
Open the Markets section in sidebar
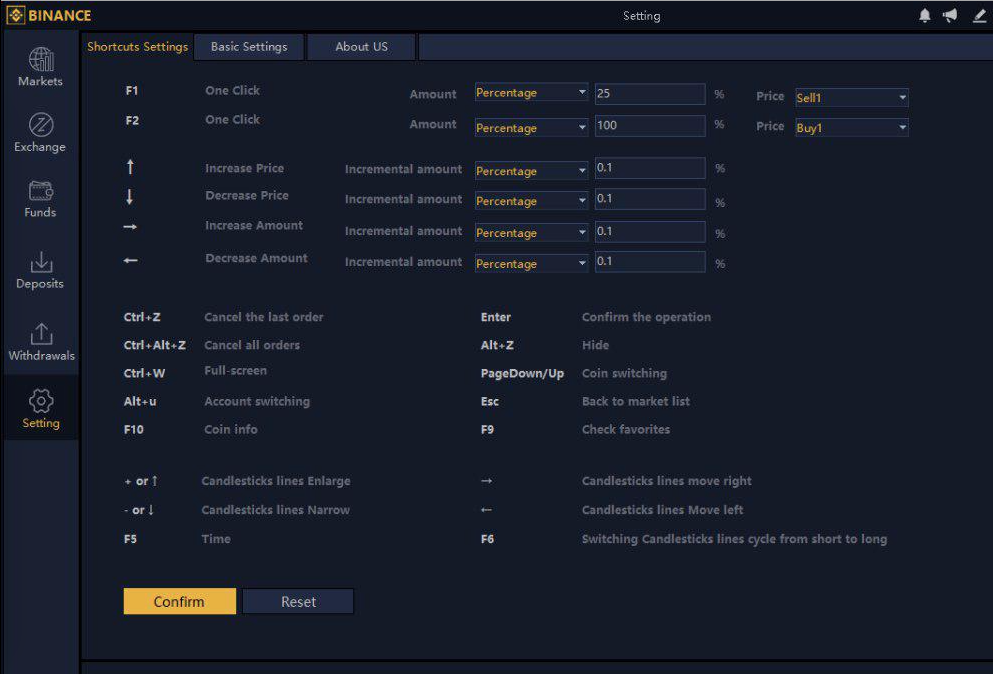(x=41, y=67)
